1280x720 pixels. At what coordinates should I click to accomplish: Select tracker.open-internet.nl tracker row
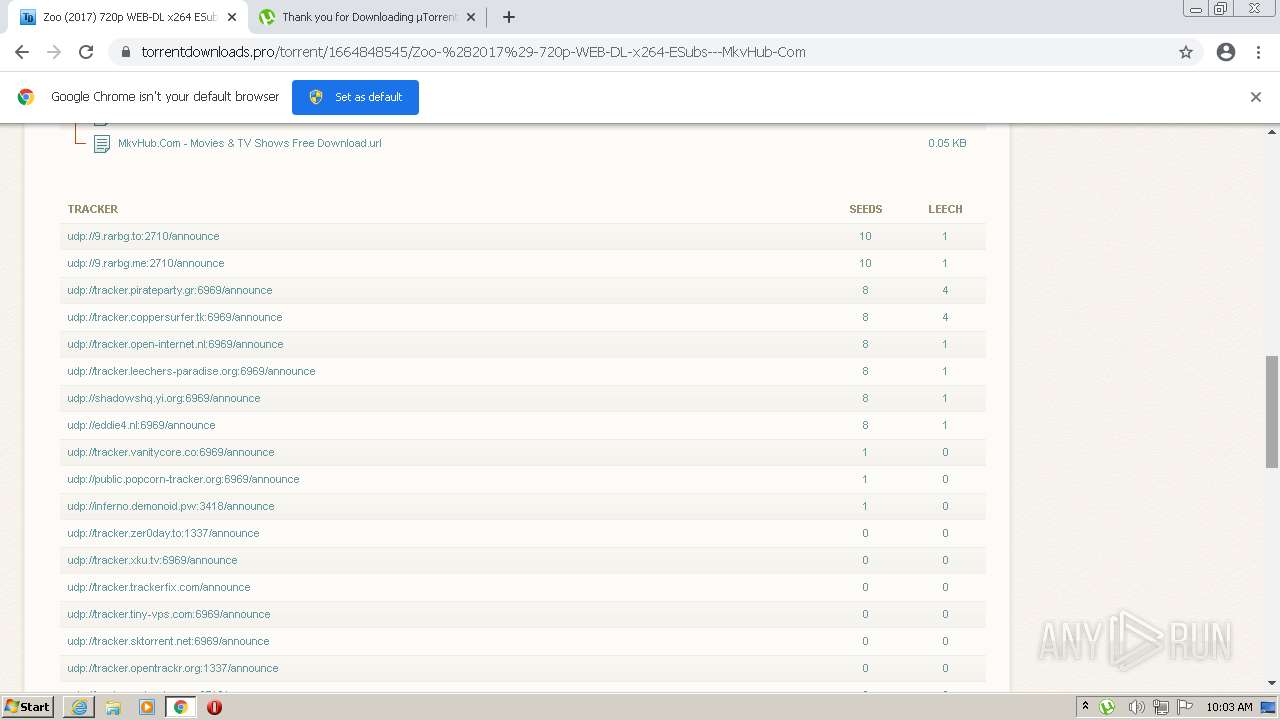point(523,344)
